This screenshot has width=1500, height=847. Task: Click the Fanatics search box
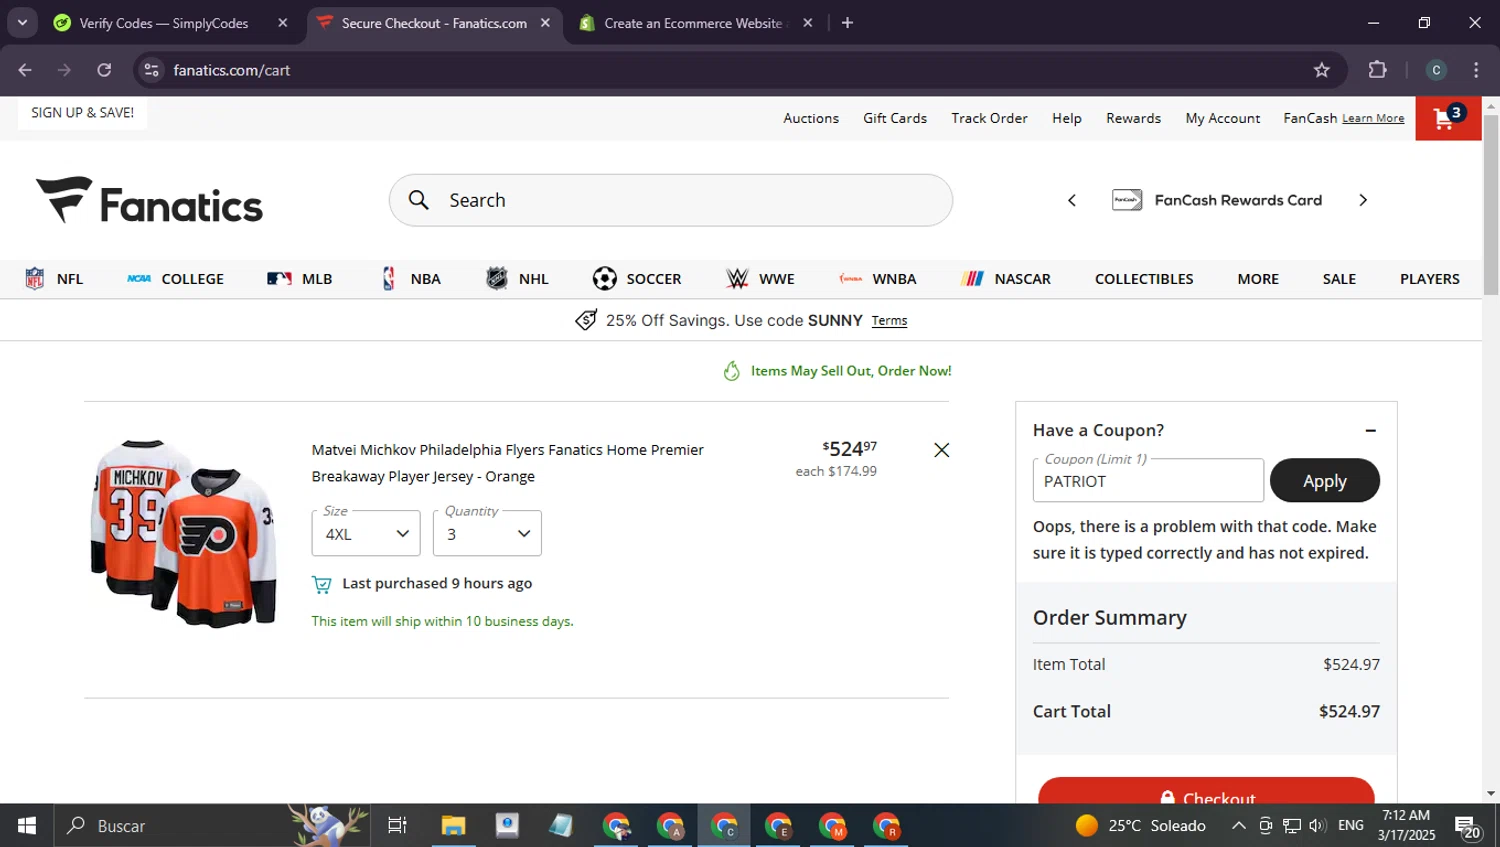pos(670,200)
